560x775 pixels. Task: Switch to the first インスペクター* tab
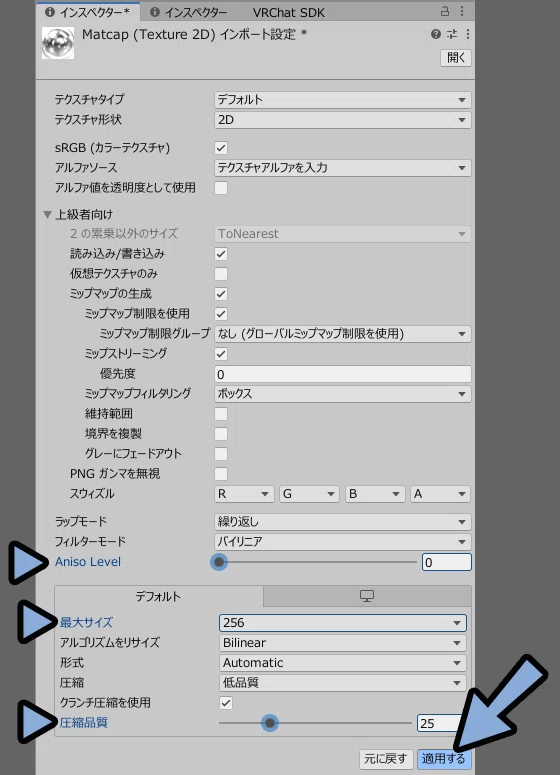(x=87, y=12)
